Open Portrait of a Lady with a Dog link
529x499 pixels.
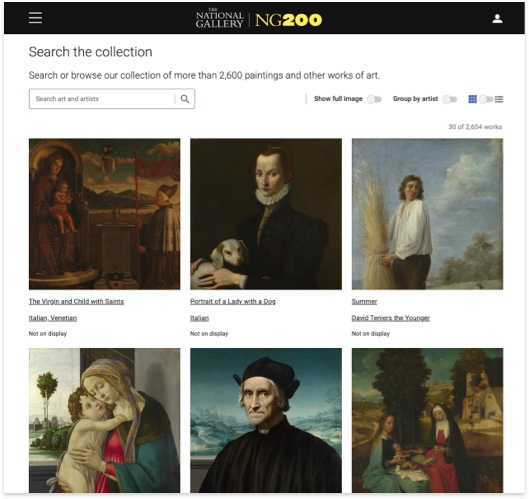[233, 302]
